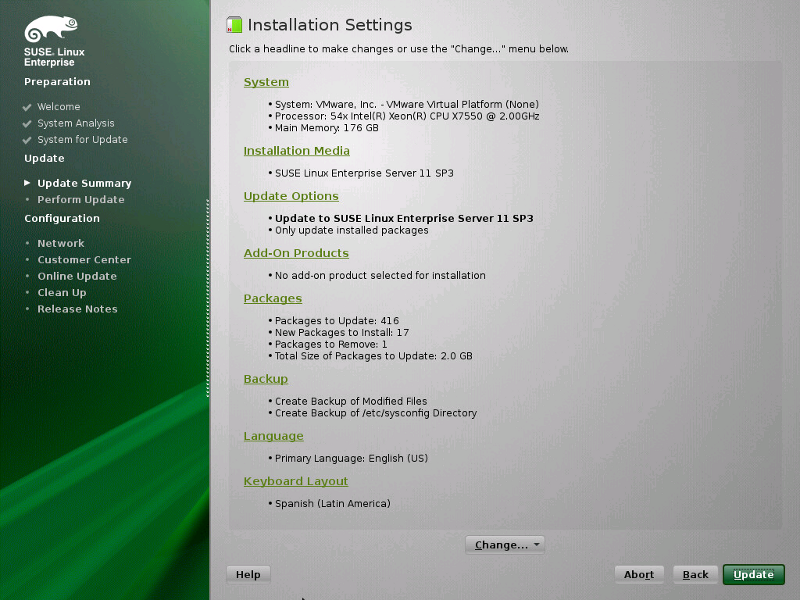Open the Packages settings headline
This screenshot has height=600, width=800.
tap(272, 298)
